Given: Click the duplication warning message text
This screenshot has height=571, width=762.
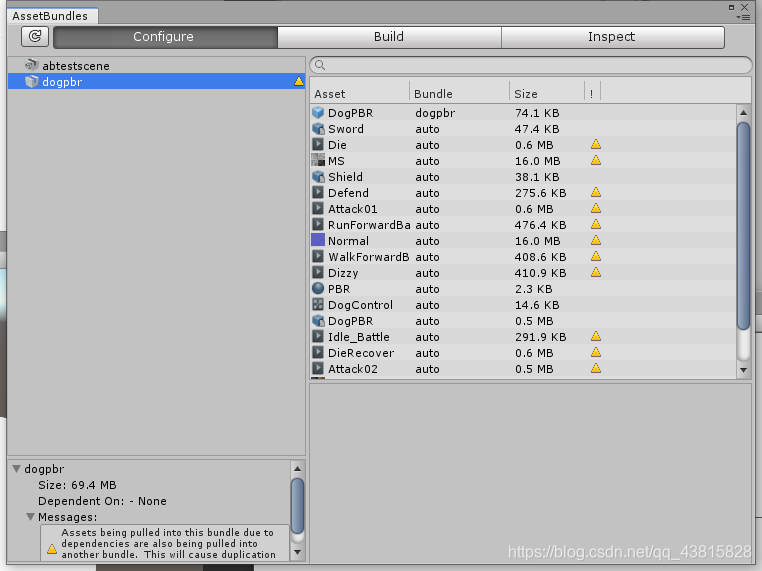Looking at the screenshot, I should click(168, 543).
